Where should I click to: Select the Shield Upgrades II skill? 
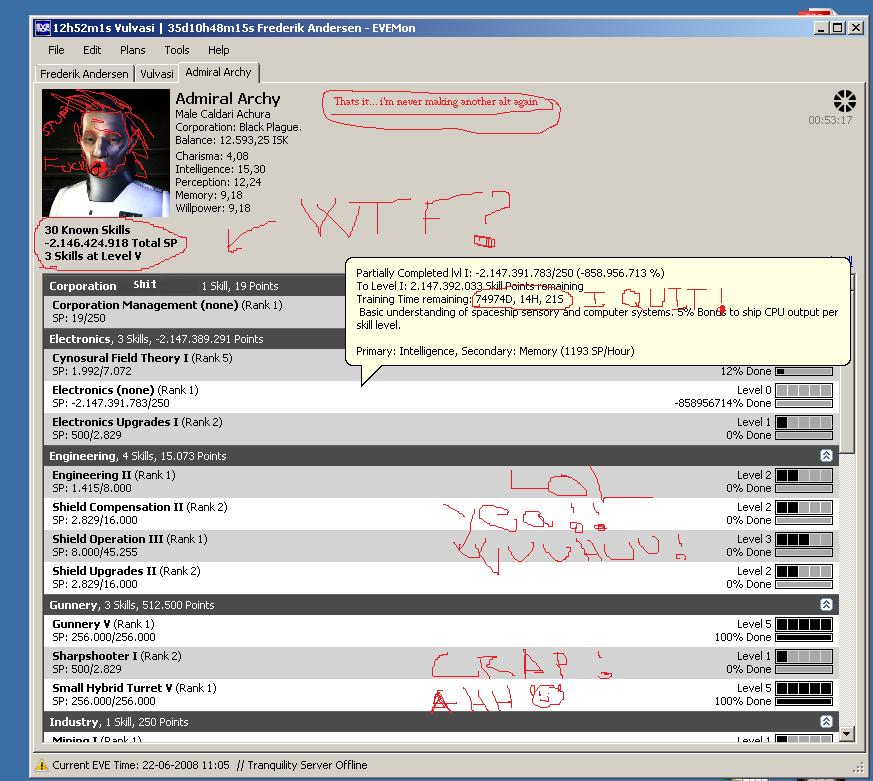point(441,577)
